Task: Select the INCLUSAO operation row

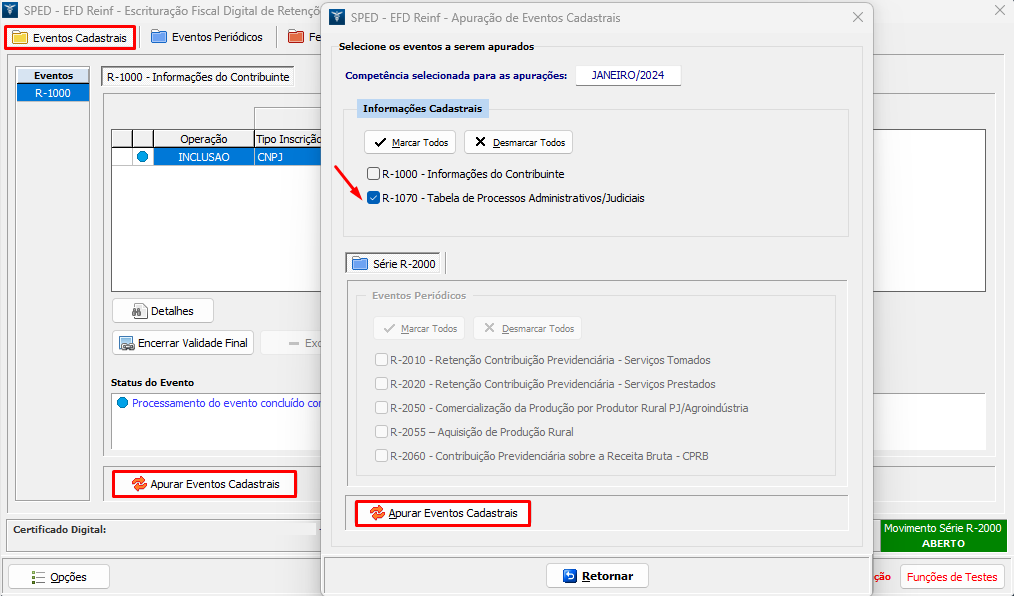Action: click(203, 157)
